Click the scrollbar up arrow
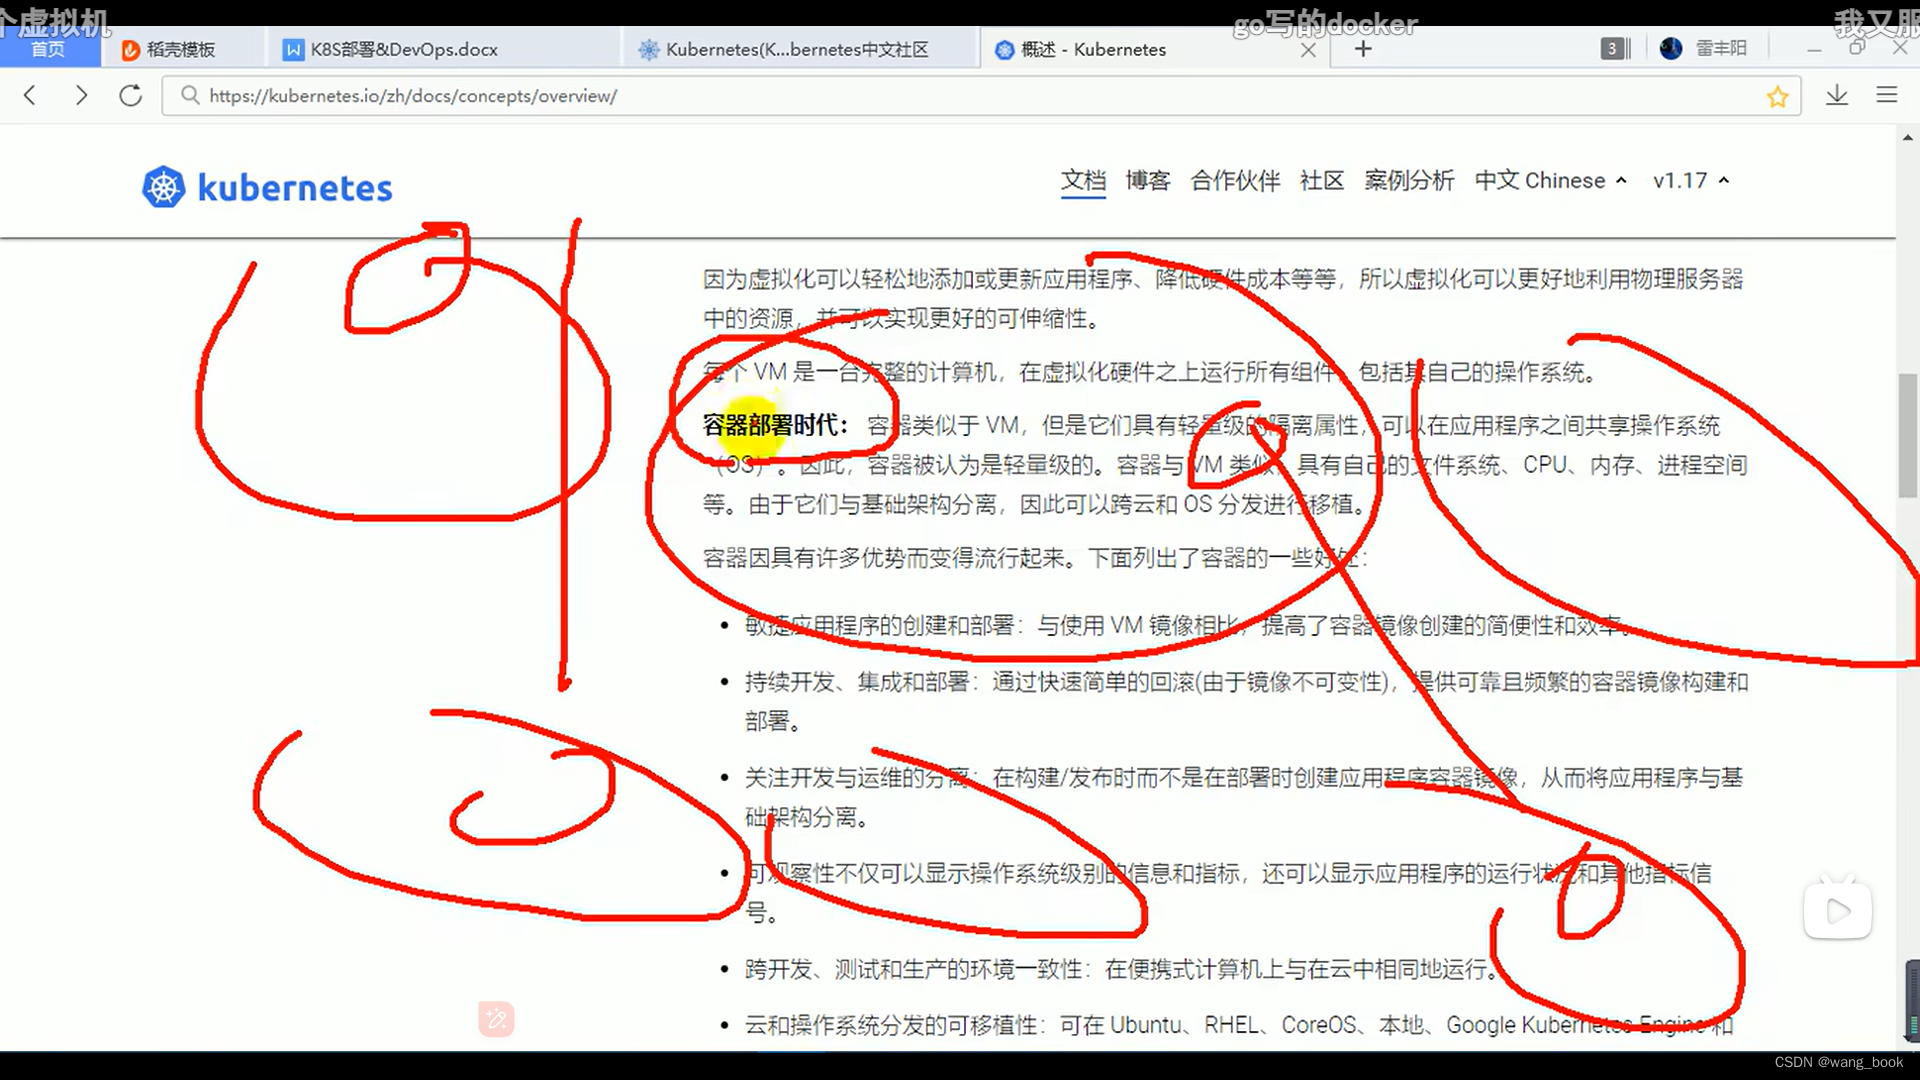Screen dimensions: 1920x1080 pos(1908,138)
